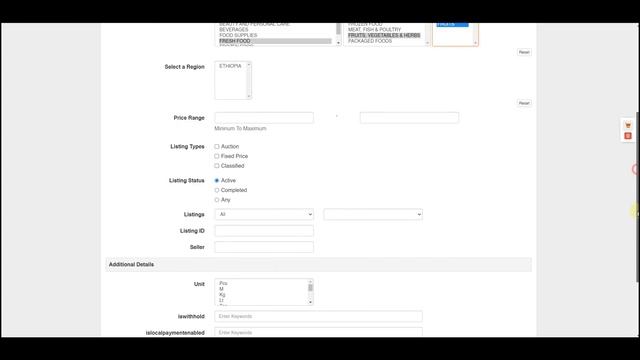The width and height of the screenshot is (640, 360).
Task: Select the Completed listing status
Action: click(217, 190)
